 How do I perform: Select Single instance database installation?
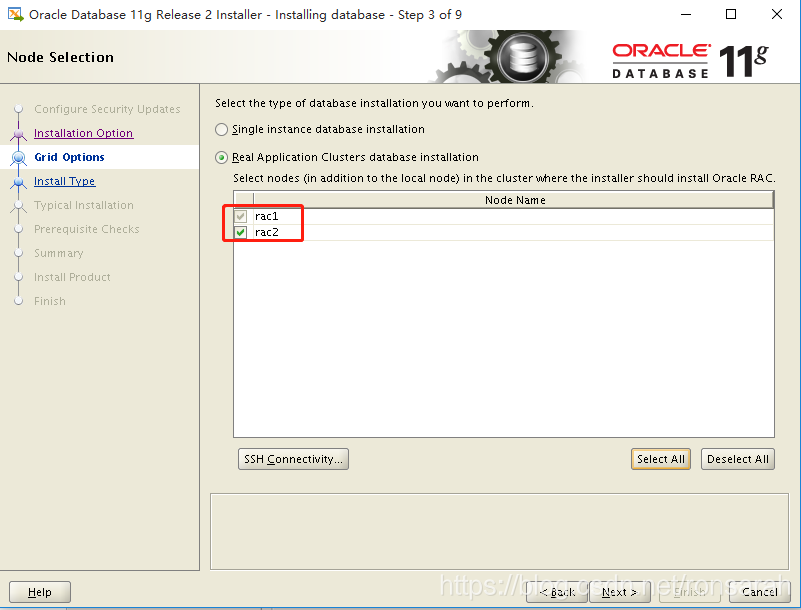point(219,129)
